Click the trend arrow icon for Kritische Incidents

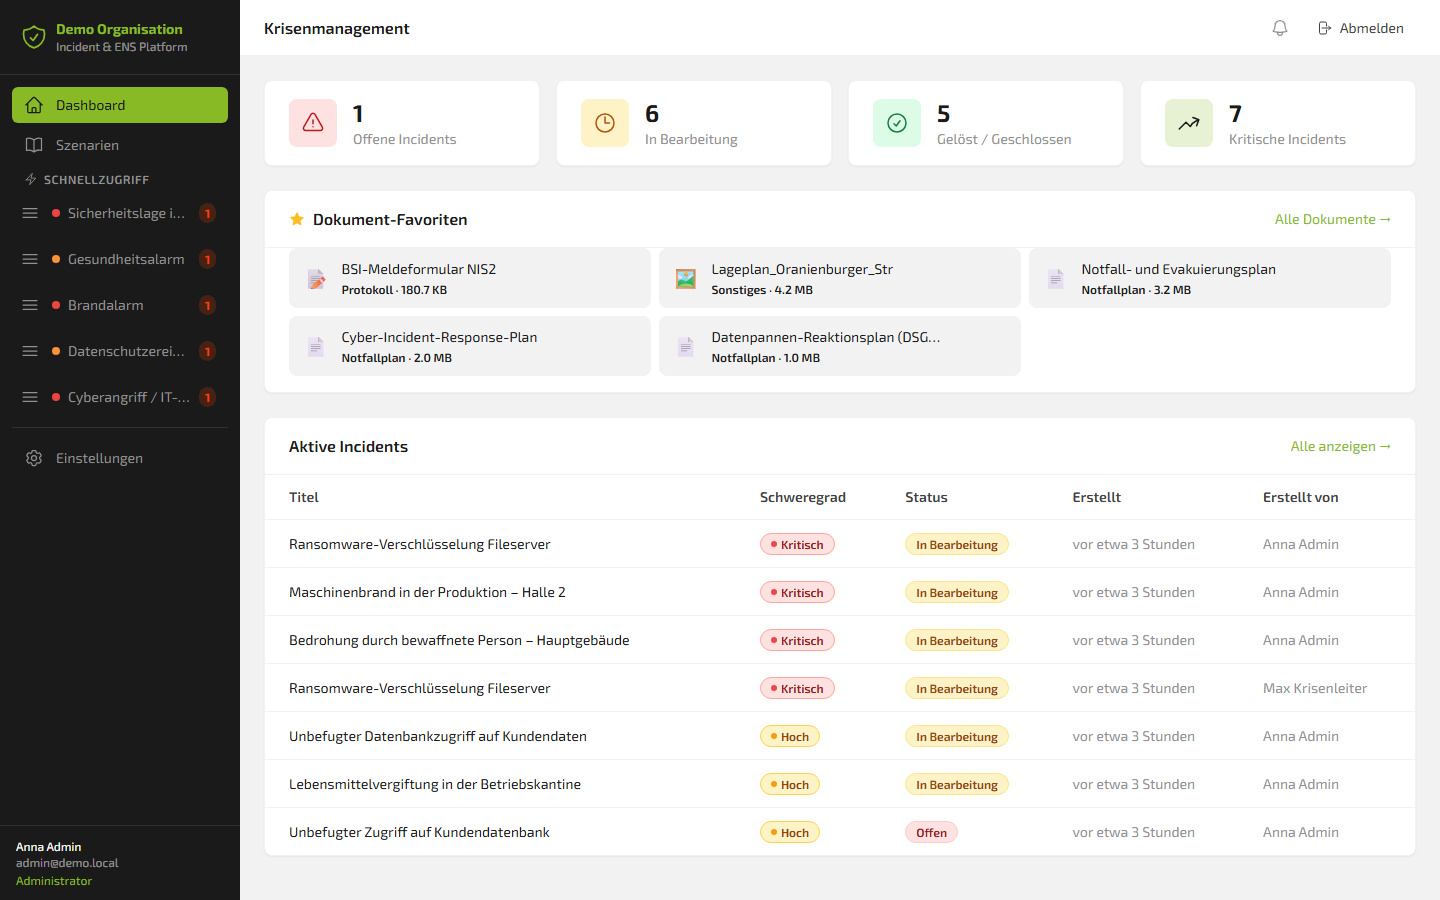click(x=1189, y=123)
